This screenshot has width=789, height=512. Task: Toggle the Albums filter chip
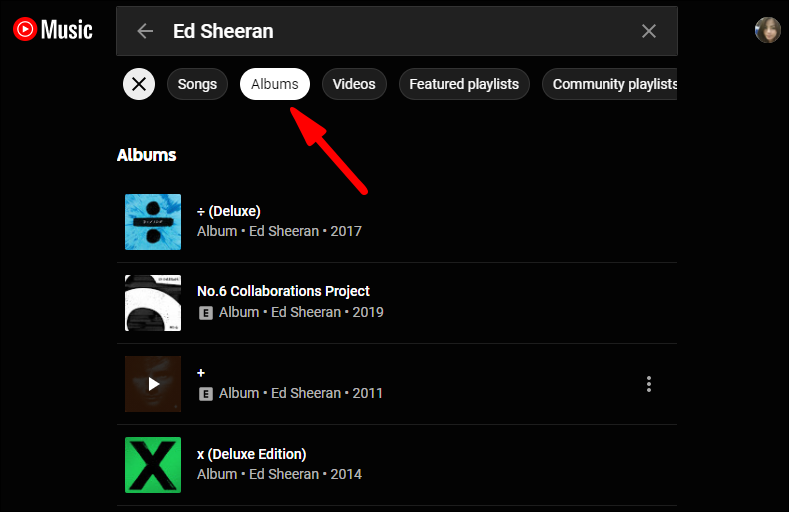coord(275,84)
